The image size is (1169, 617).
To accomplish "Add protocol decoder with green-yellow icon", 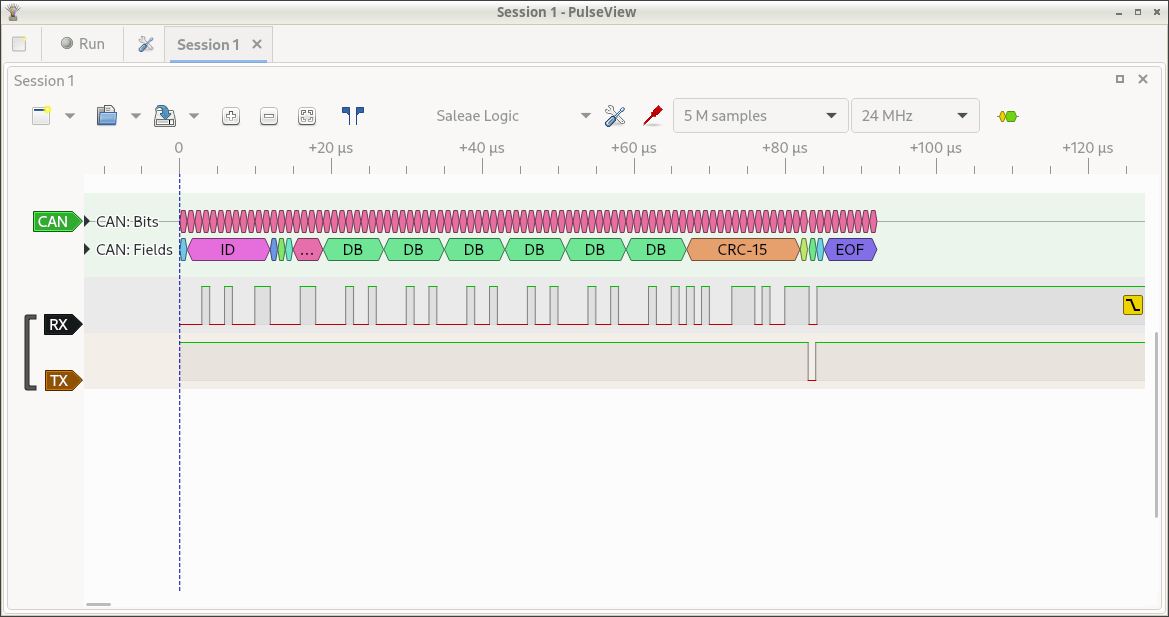I will tap(1008, 116).
